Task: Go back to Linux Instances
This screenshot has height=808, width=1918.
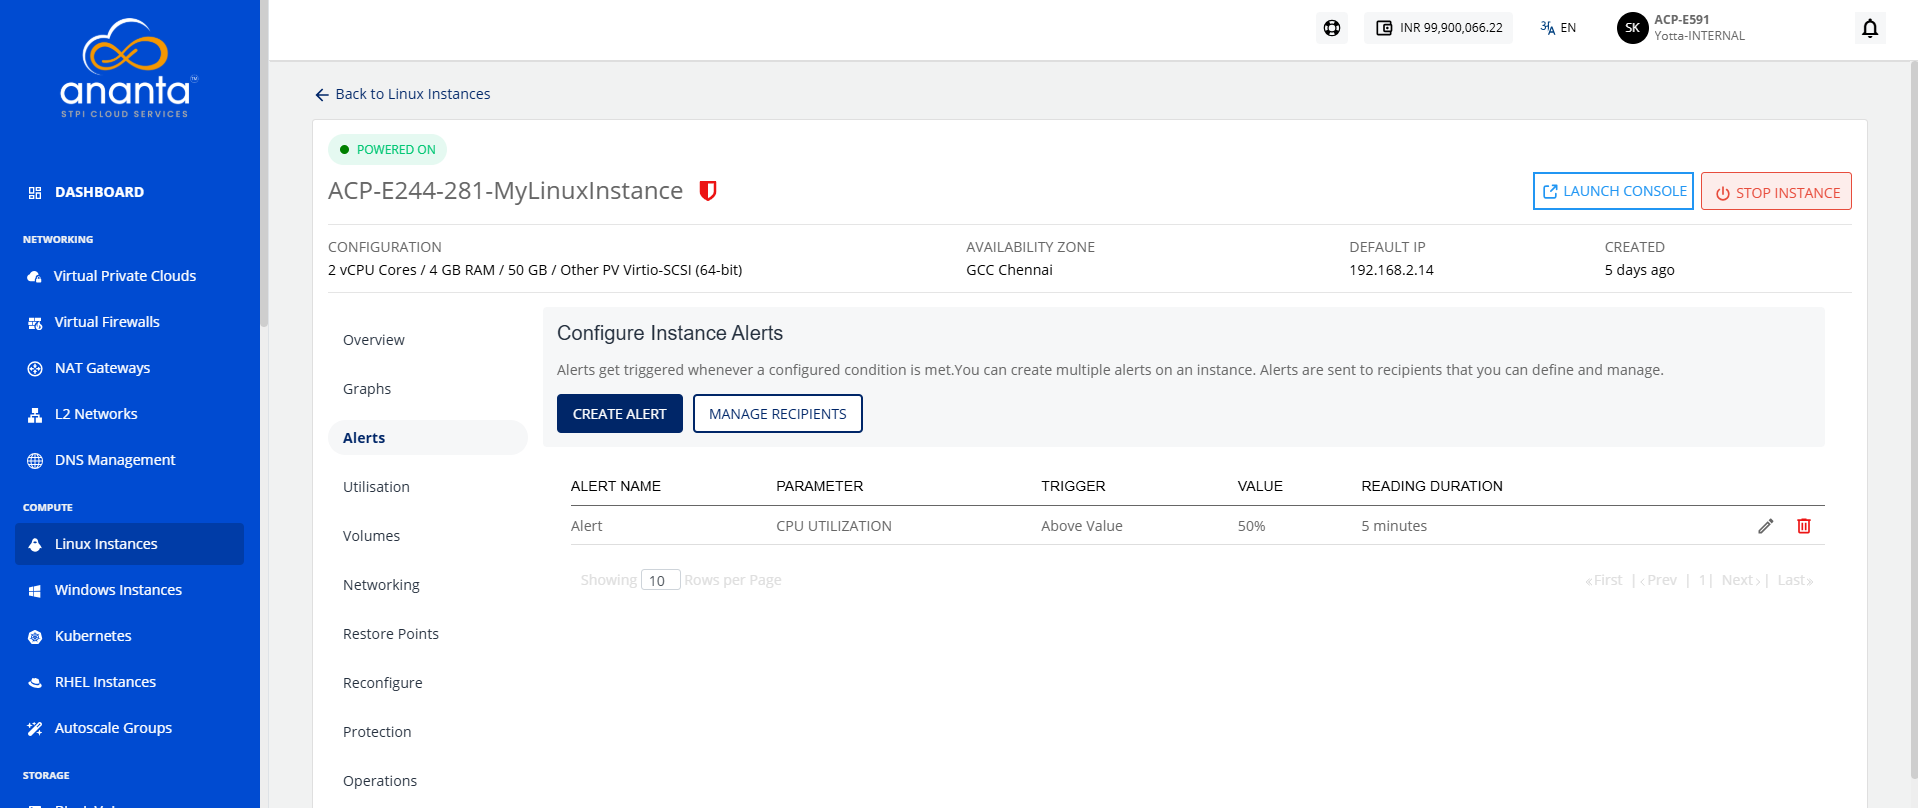Action: tap(403, 94)
